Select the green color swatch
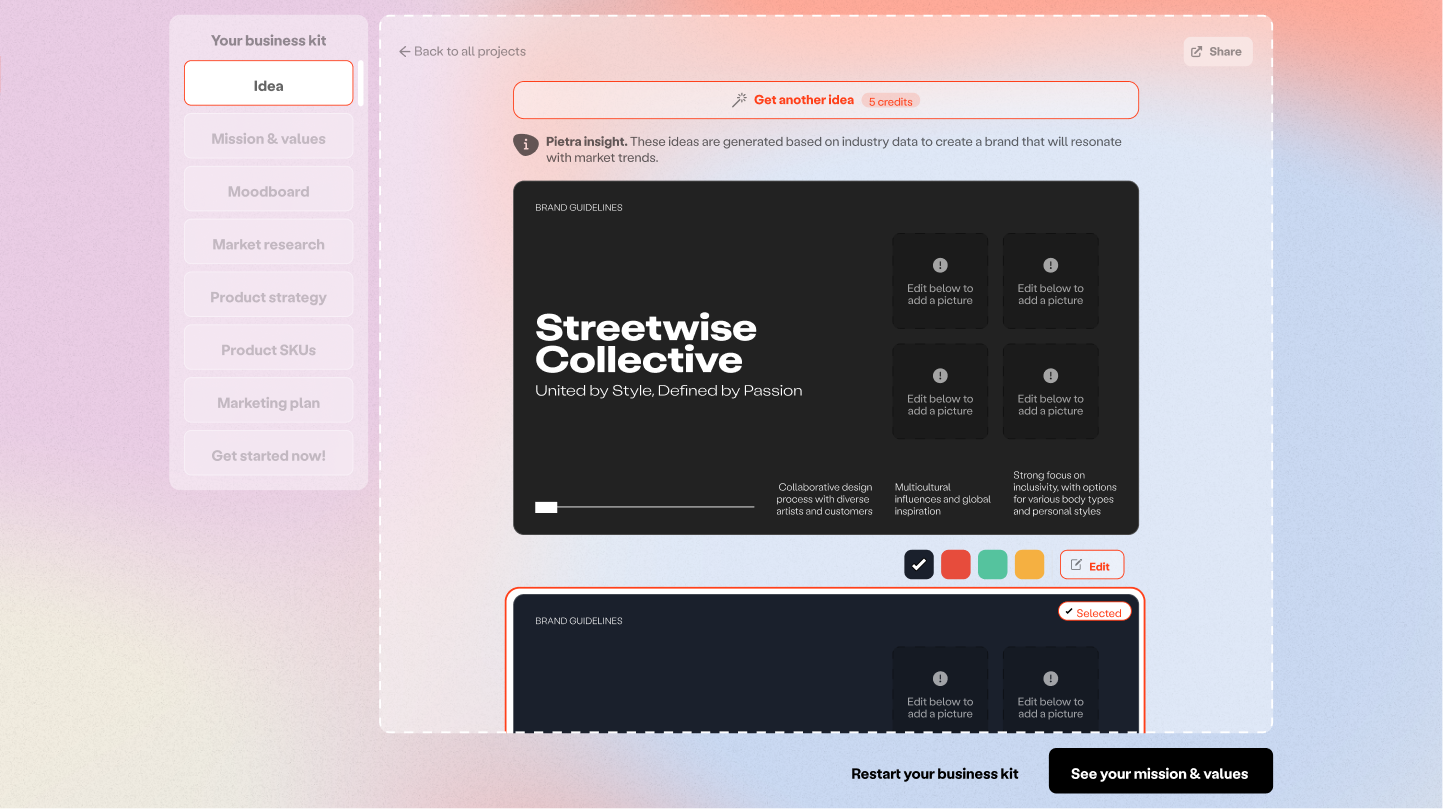Screen dimensions: 1443x809 tap(992, 564)
